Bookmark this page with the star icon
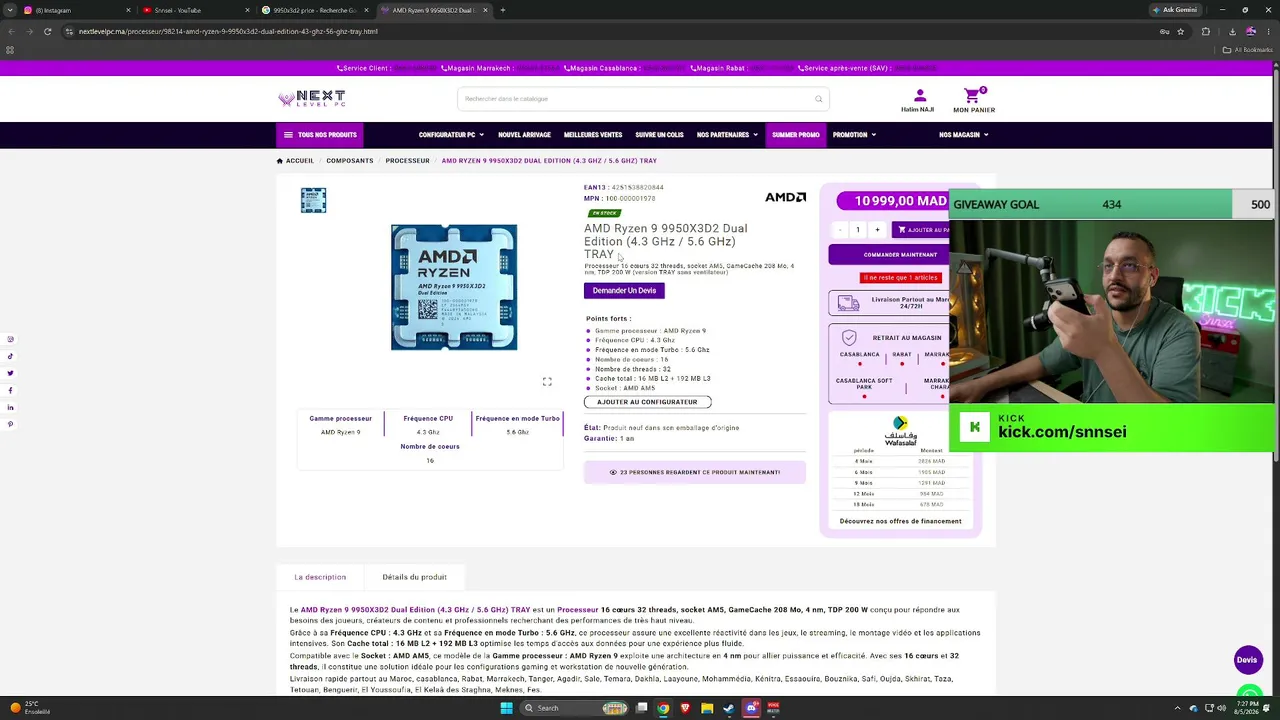The image size is (1280, 720). (x=1181, y=31)
